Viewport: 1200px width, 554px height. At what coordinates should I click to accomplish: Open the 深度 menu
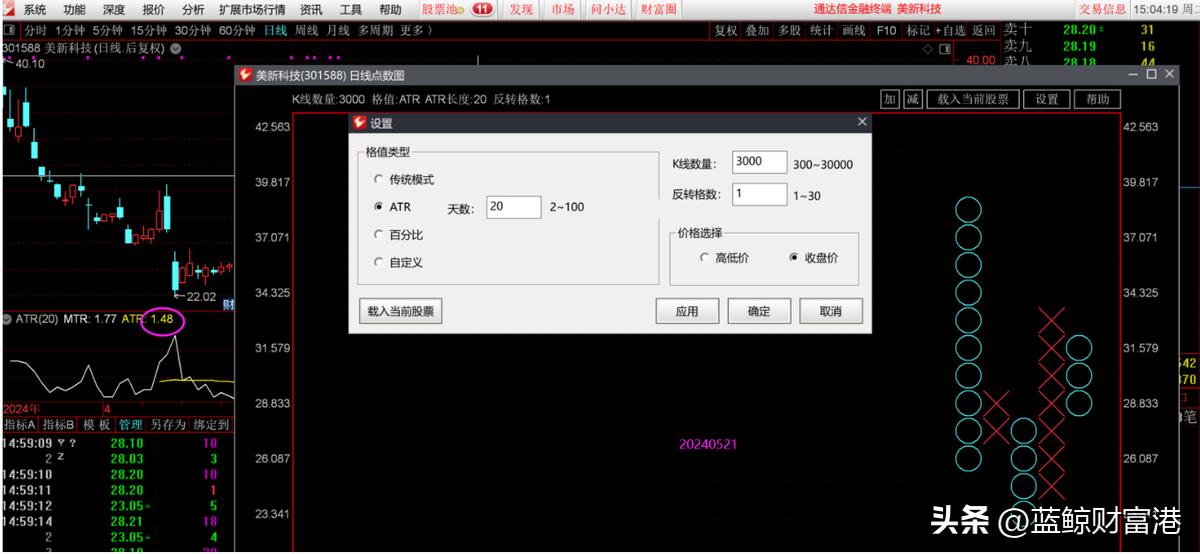pyautogui.click(x=114, y=9)
